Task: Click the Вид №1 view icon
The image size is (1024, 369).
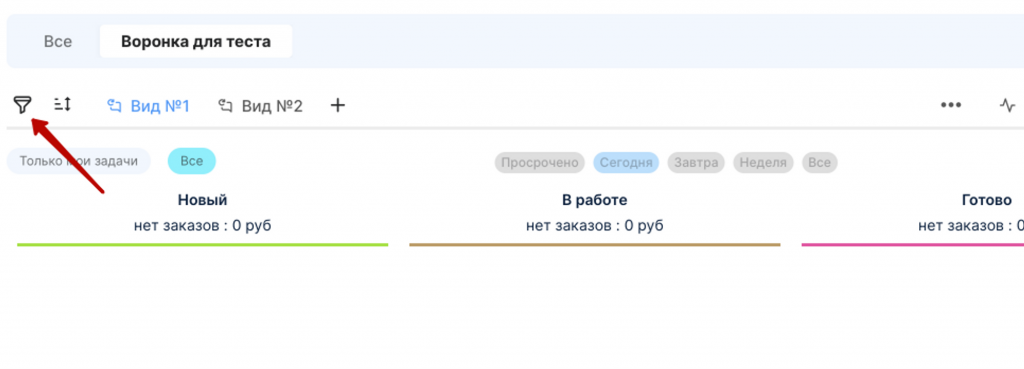Action: [116, 106]
